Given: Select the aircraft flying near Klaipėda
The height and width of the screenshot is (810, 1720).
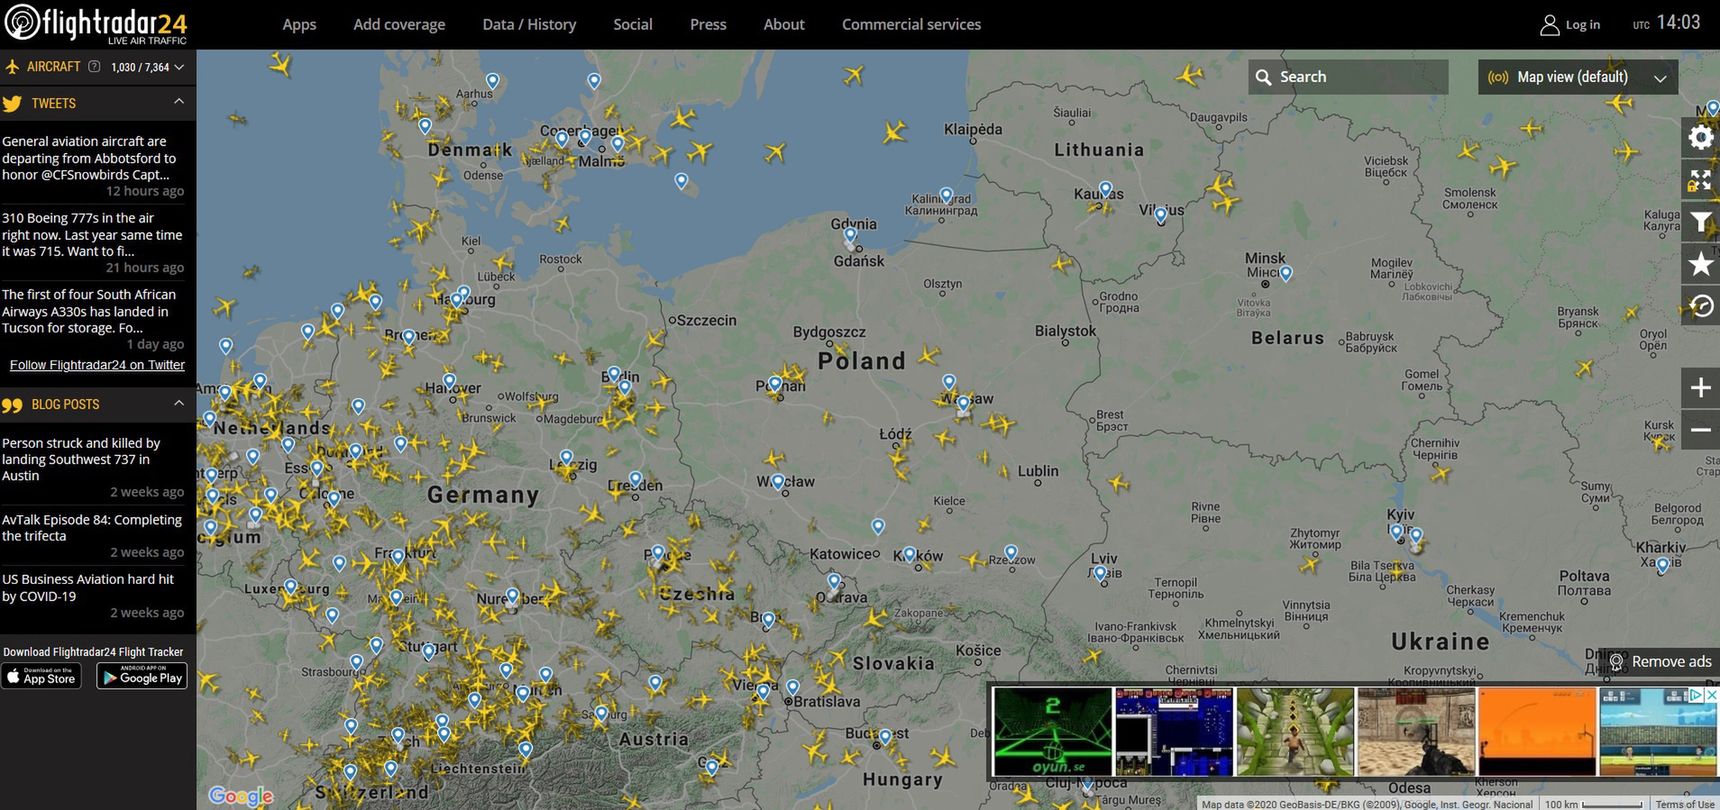Looking at the screenshot, I should coord(894,131).
